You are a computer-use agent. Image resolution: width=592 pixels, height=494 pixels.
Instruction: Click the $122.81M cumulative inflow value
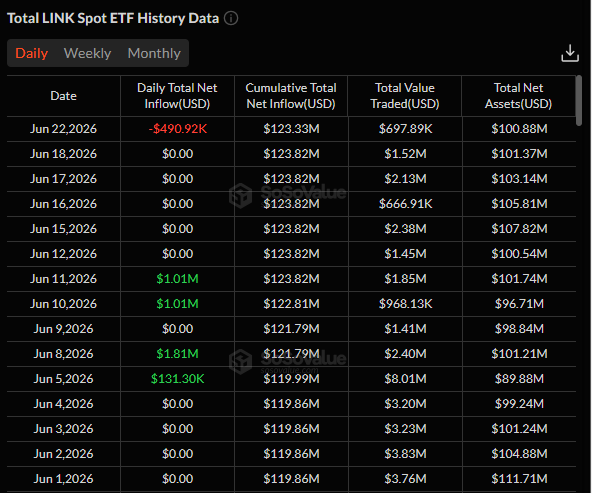pos(291,304)
